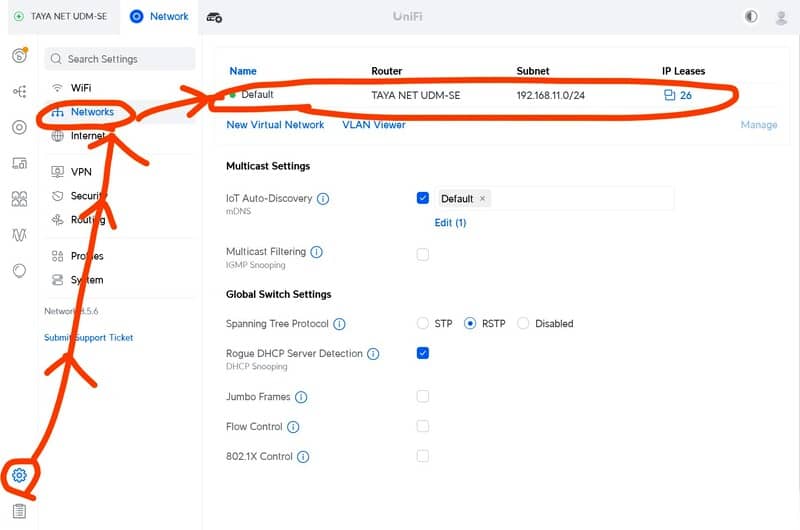
Task: Open the UniFi Devices icon in sidebar
Action: tap(19, 127)
